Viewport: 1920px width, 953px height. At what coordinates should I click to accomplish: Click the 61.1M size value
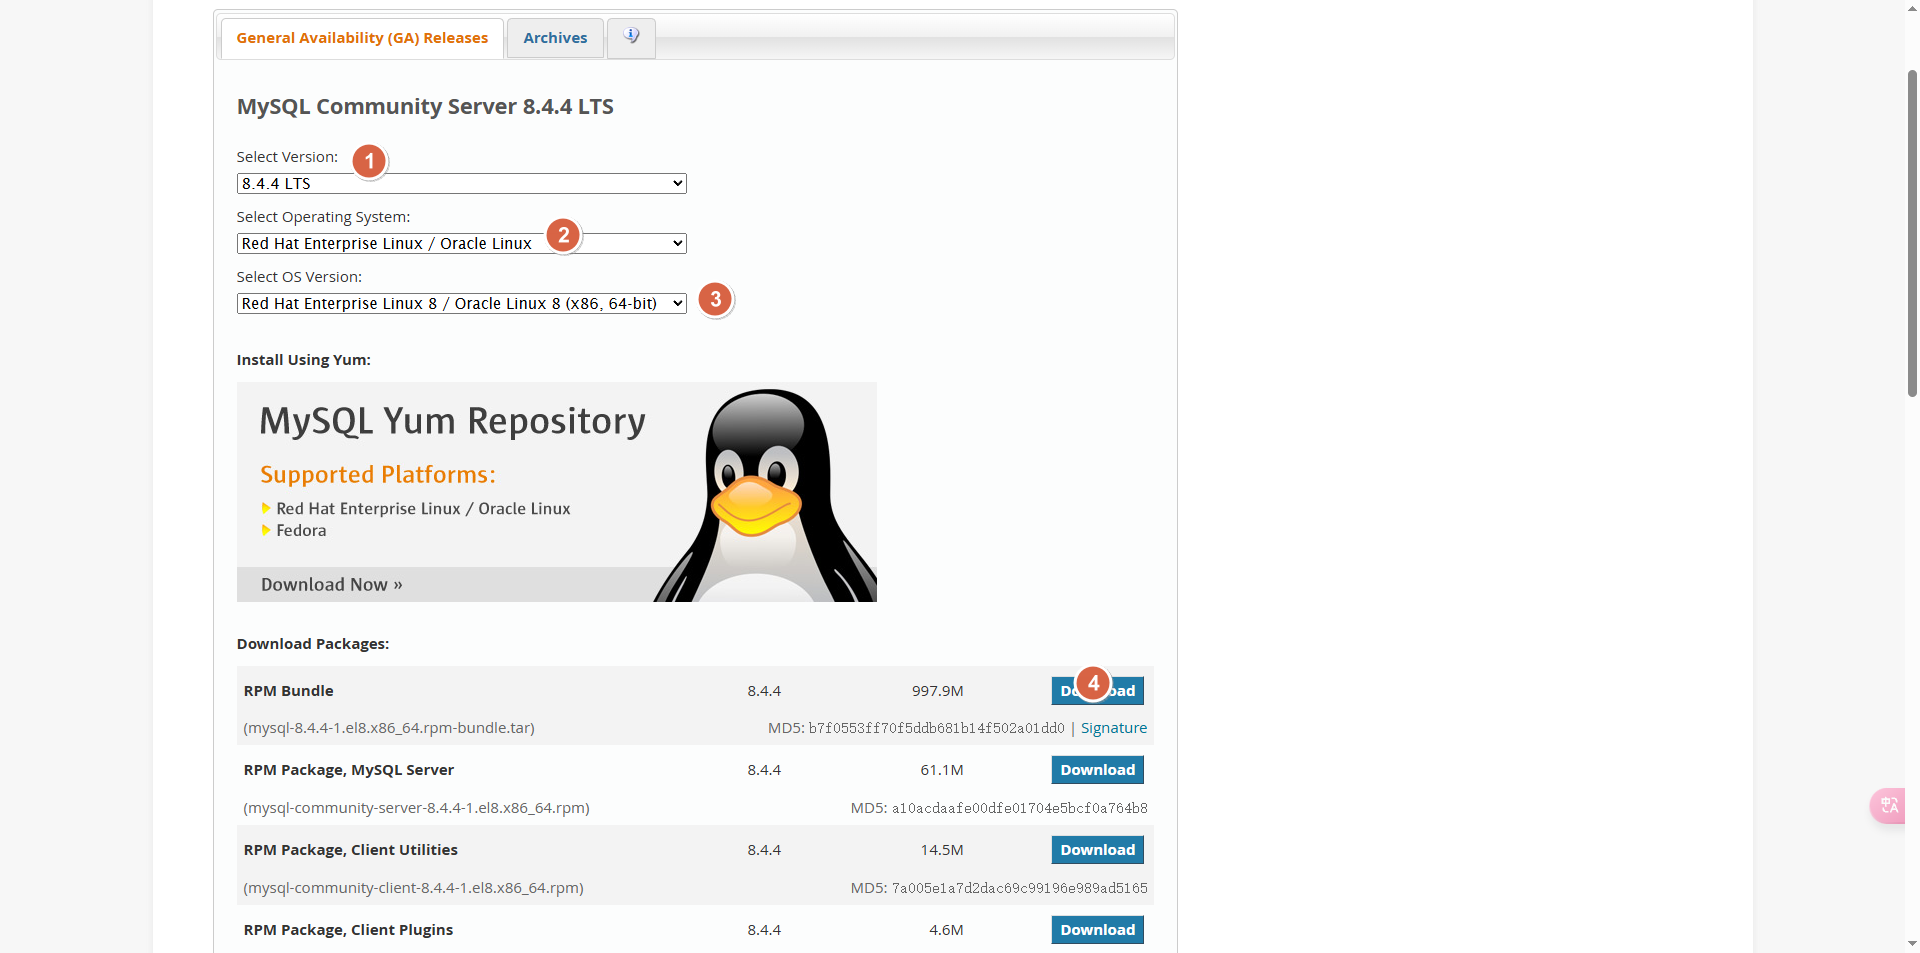coord(941,770)
